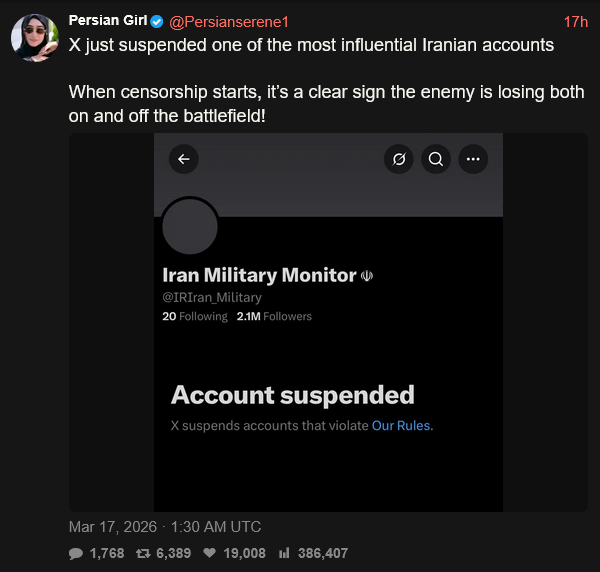This screenshot has width=600, height=572.
Task: Click the @IRIran_Military handle
Action: click(x=212, y=297)
